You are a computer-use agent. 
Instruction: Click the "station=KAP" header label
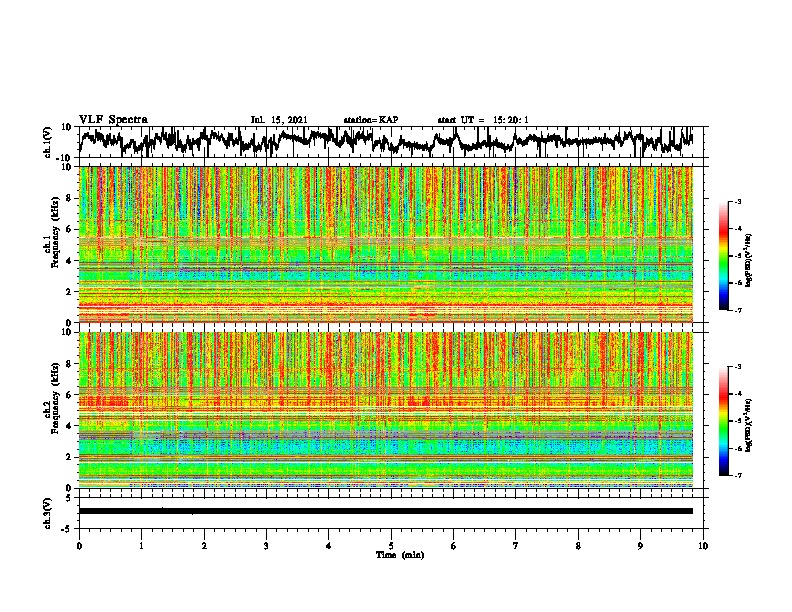(371, 120)
